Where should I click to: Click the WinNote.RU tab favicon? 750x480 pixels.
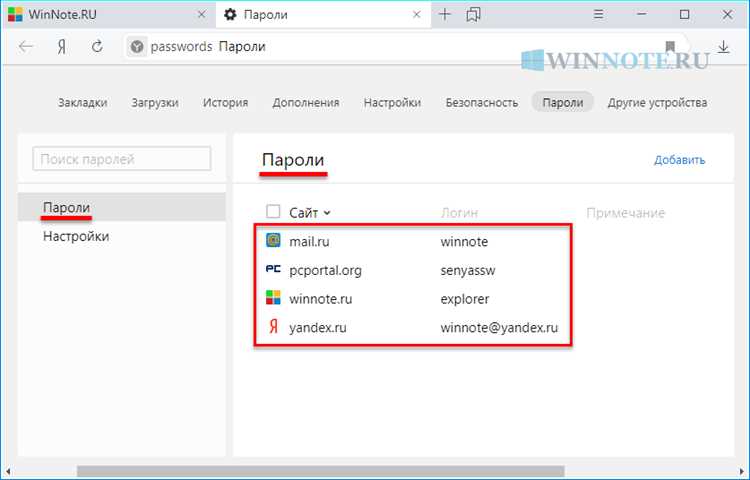click(15, 15)
